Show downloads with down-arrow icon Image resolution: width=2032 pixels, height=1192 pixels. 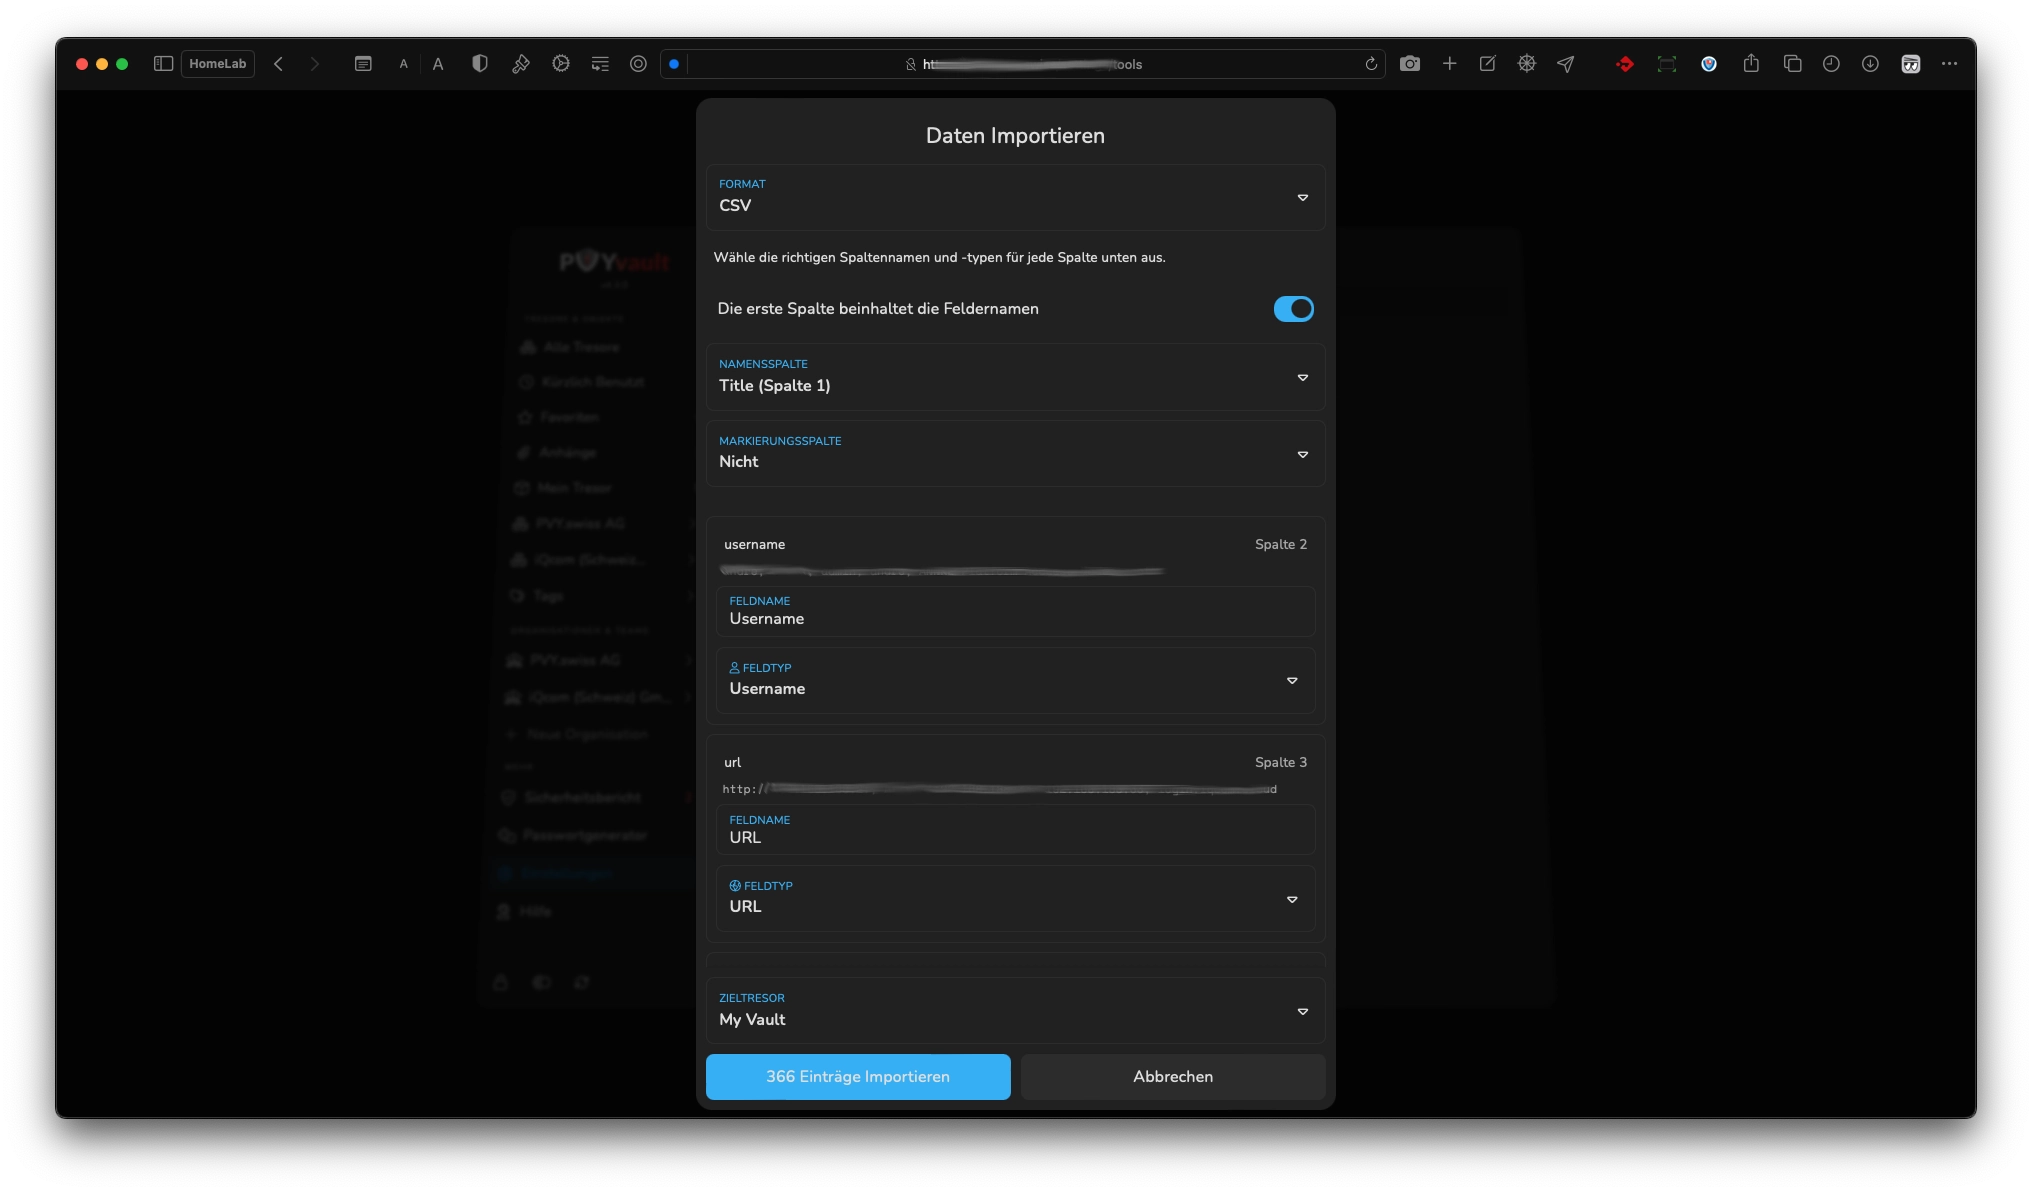tap(1870, 64)
